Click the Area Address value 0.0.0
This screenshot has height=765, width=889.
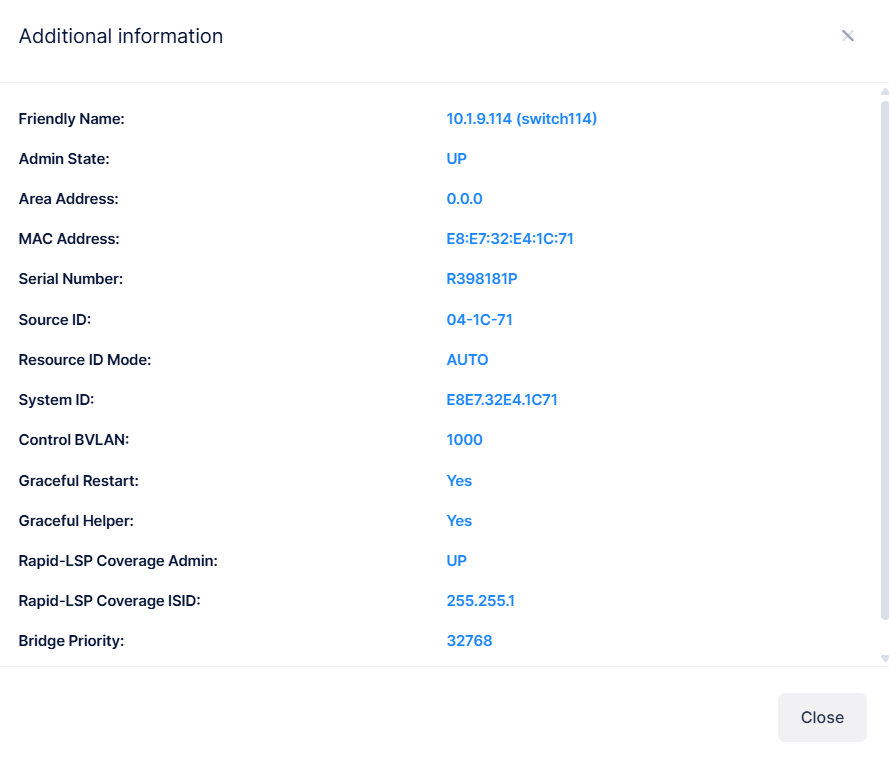click(x=464, y=199)
